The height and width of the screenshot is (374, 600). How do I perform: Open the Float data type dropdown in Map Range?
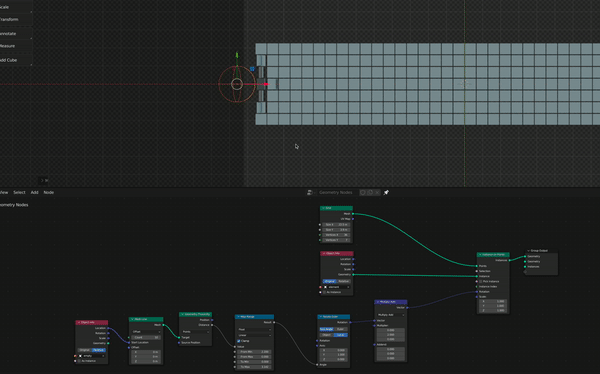[x=254, y=330]
